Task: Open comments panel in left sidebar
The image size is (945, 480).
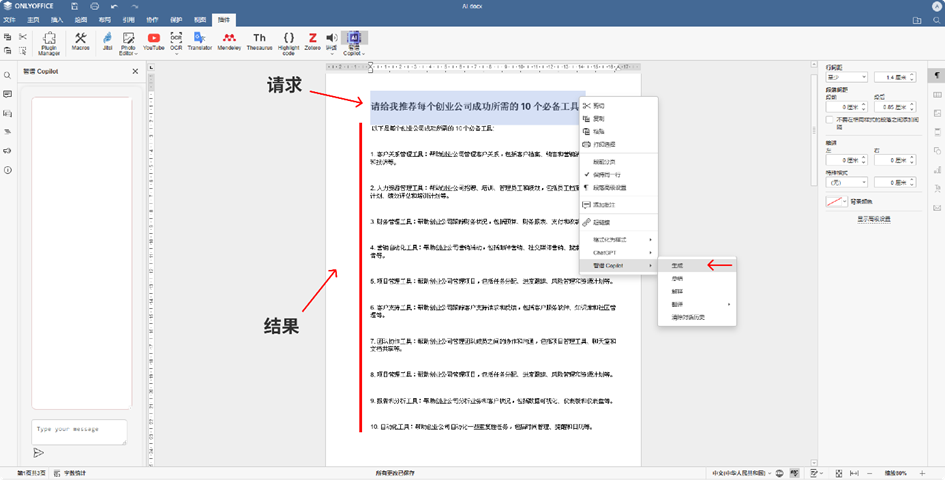Action: click(7, 94)
